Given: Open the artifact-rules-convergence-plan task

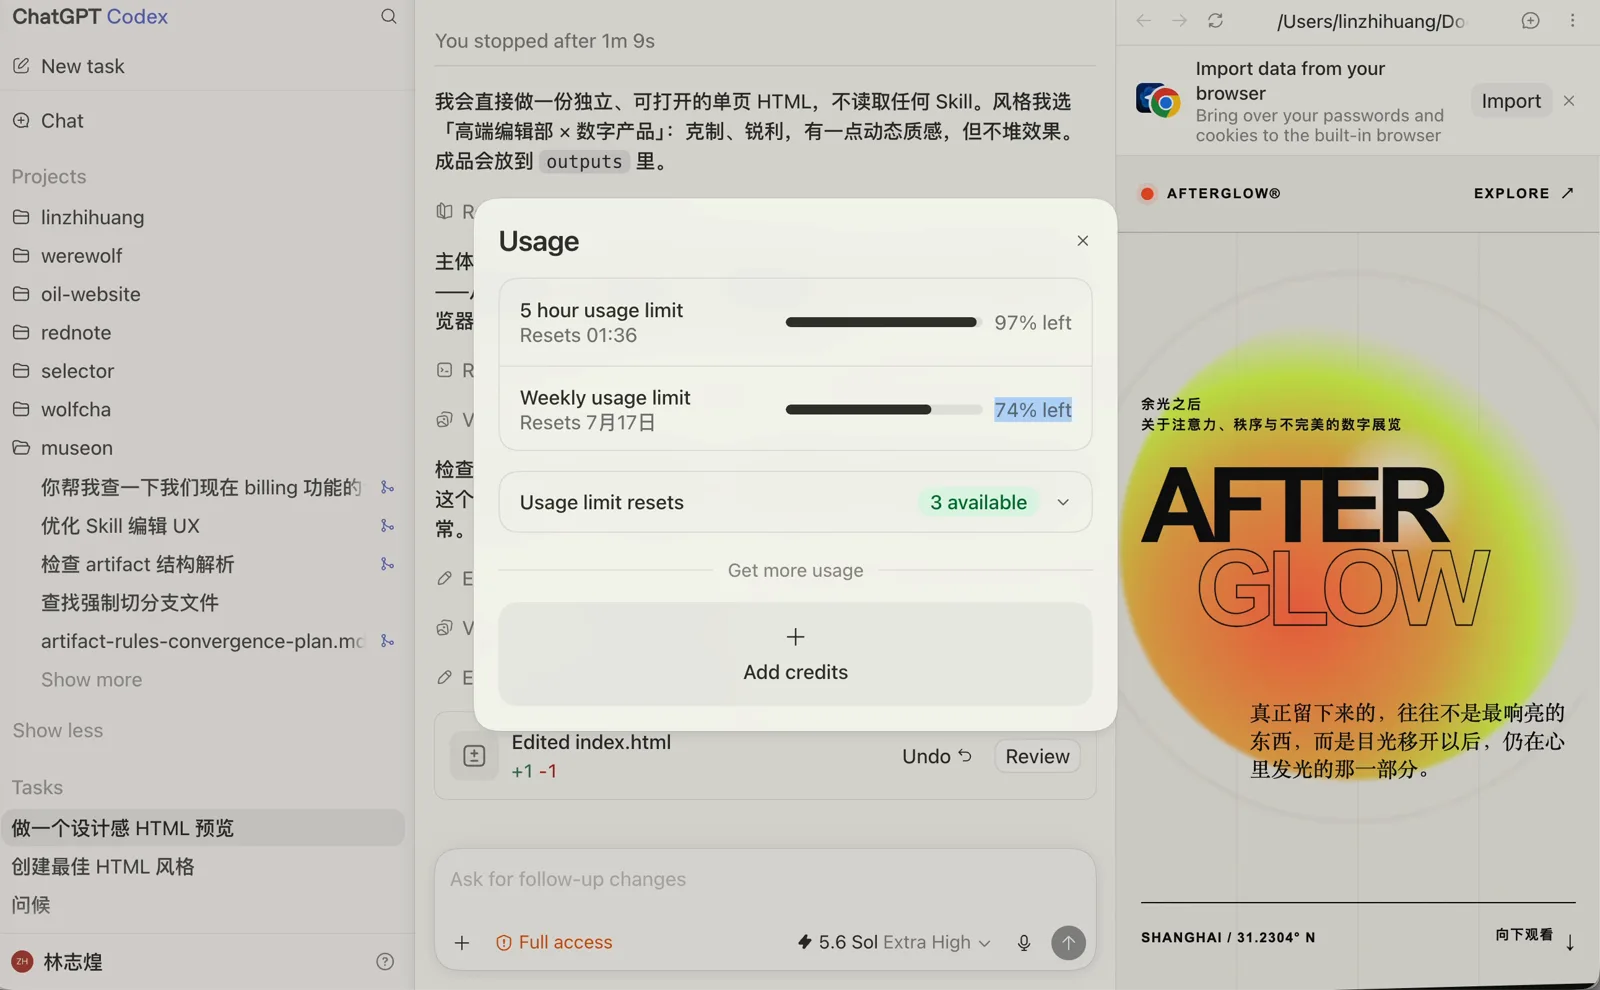Looking at the screenshot, I should [x=203, y=641].
